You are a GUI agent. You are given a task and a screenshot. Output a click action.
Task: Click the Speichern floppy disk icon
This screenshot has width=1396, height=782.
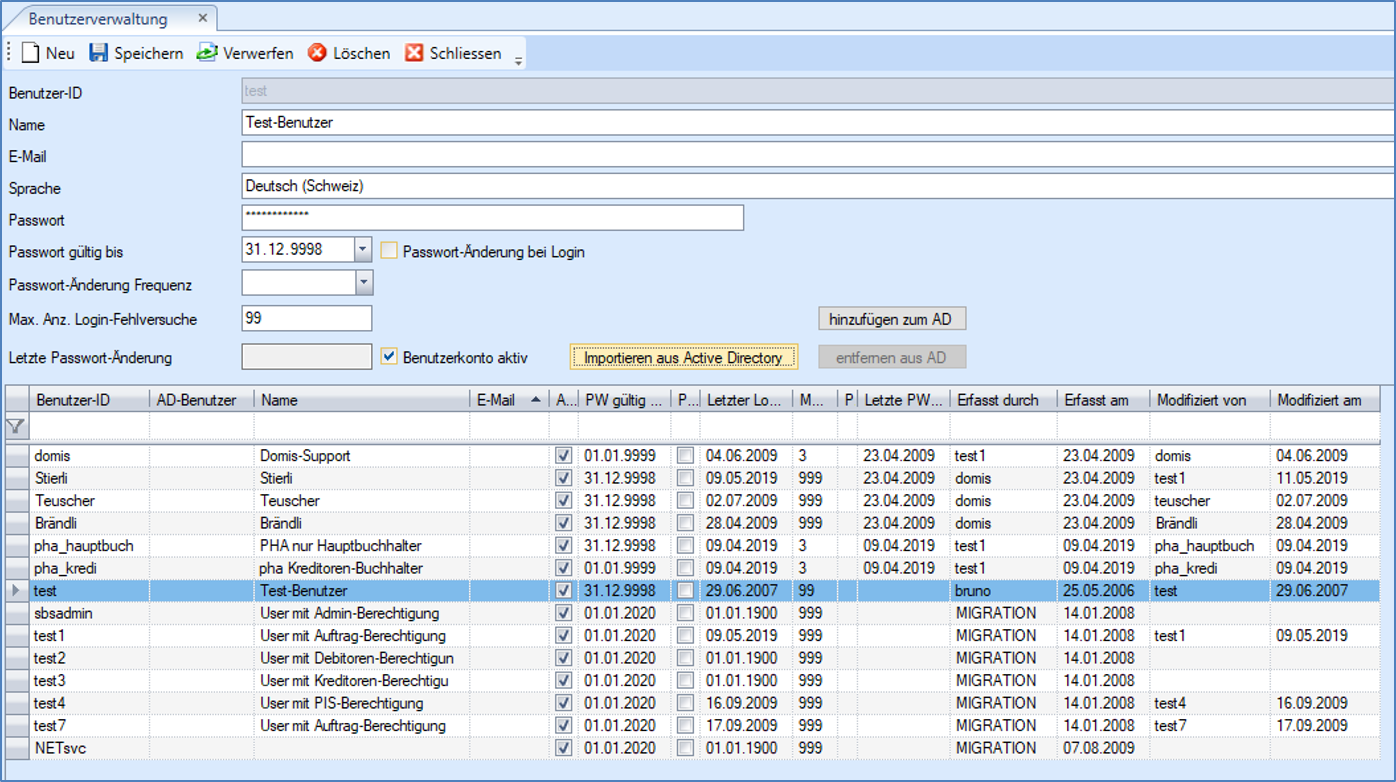[x=98, y=53]
